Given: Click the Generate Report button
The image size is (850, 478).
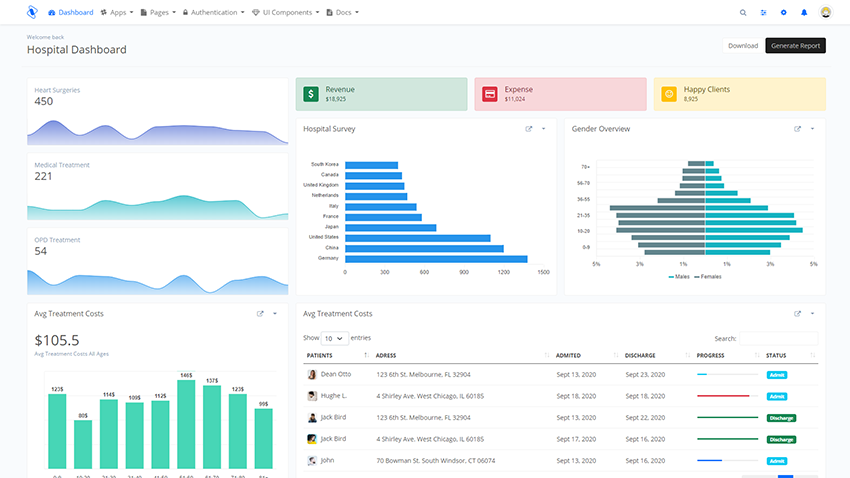Looking at the screenshot, I should click(x=795, y=45).
